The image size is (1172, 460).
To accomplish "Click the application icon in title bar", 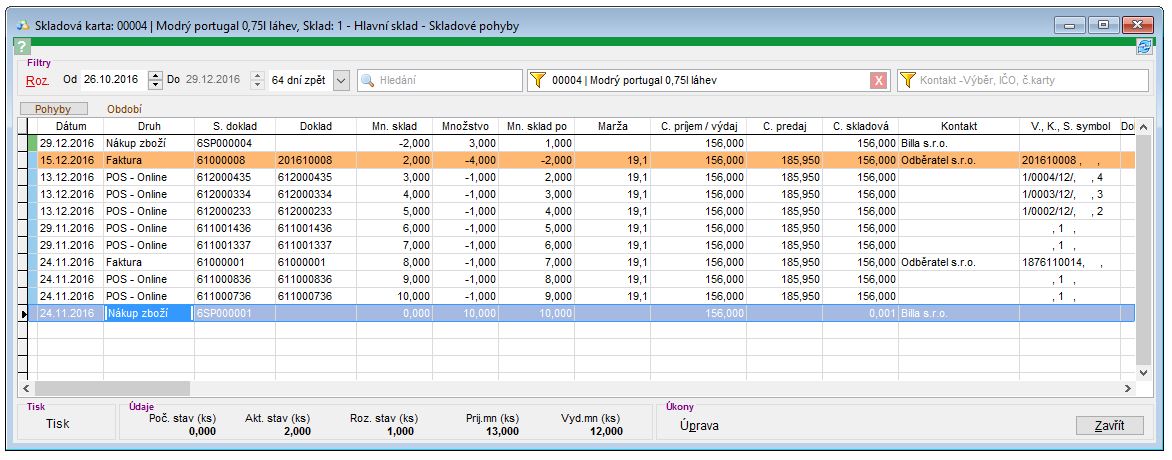I will [x=25, y=25].
